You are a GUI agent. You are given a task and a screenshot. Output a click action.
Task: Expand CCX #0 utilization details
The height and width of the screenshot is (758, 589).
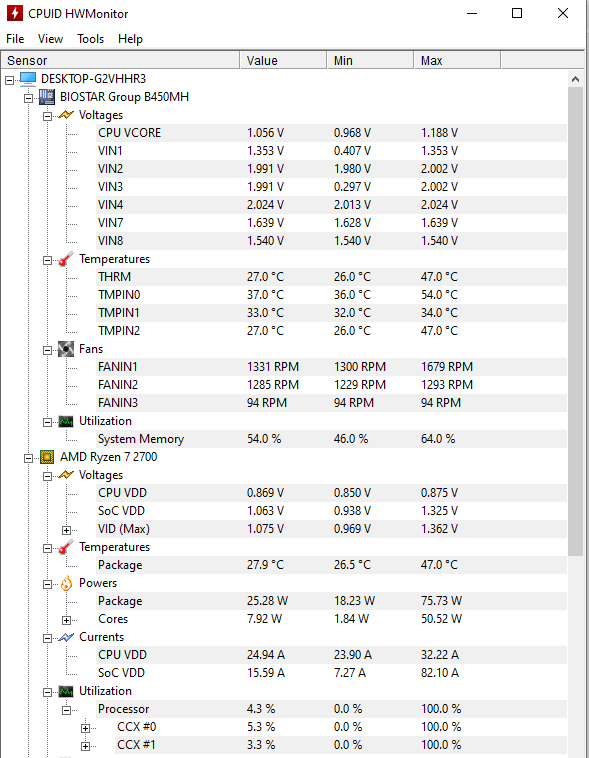point(86,728)
